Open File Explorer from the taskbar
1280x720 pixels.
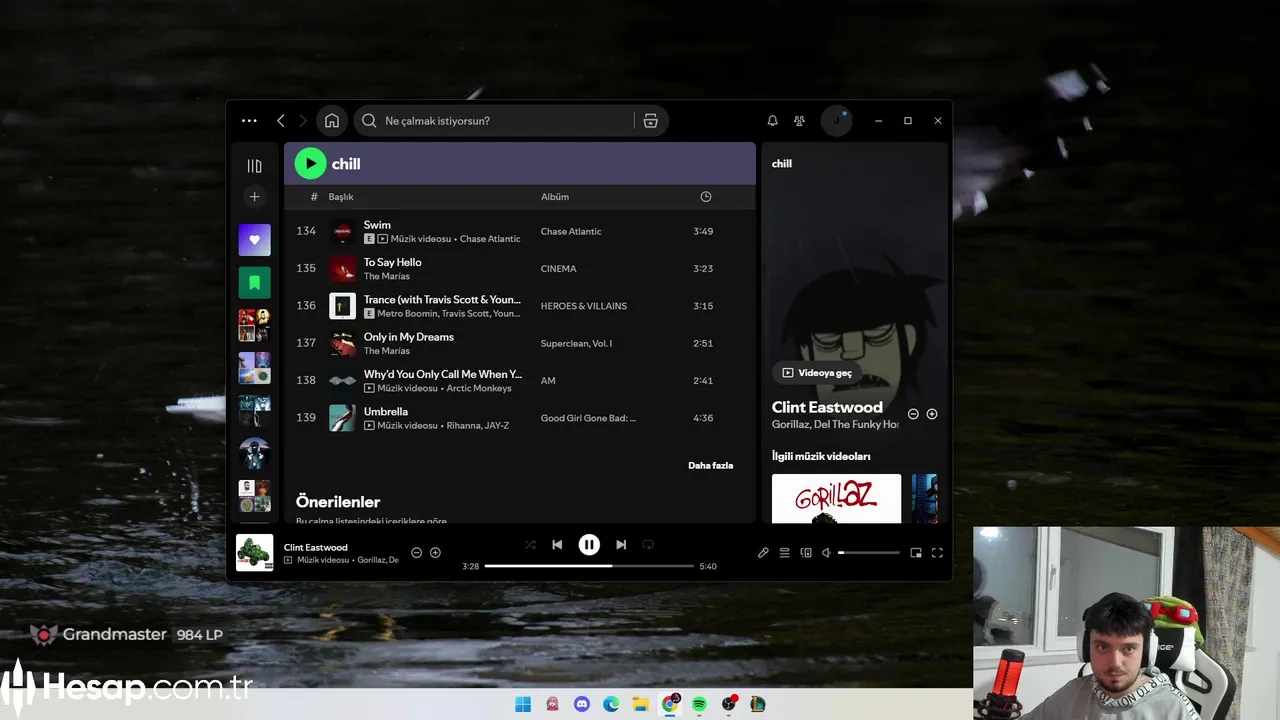pos(640,704)
